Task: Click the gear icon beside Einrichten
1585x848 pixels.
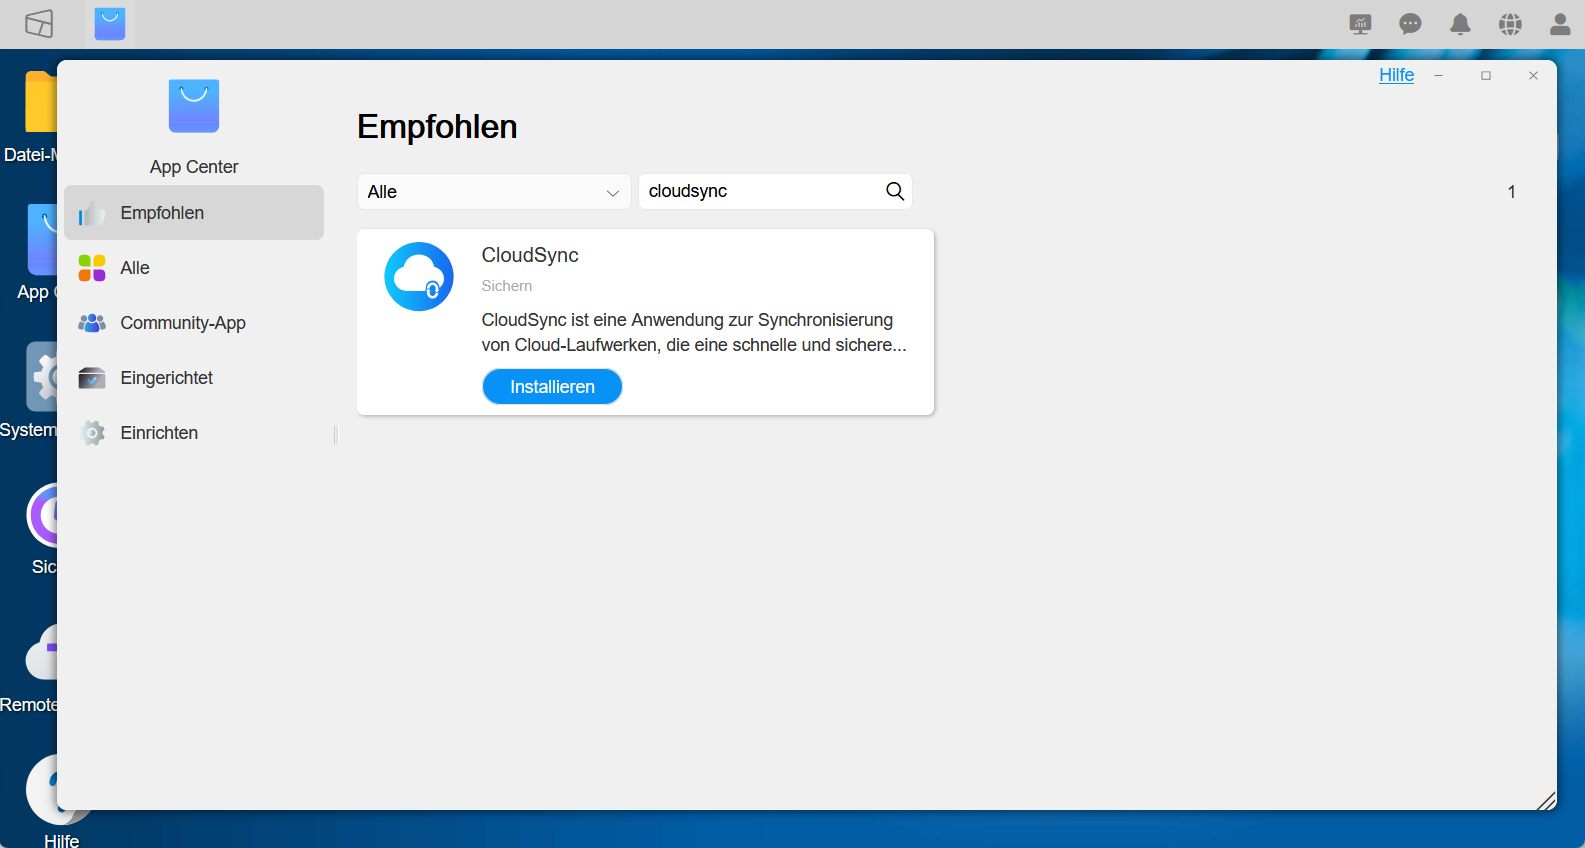Action: pos(92,433)
